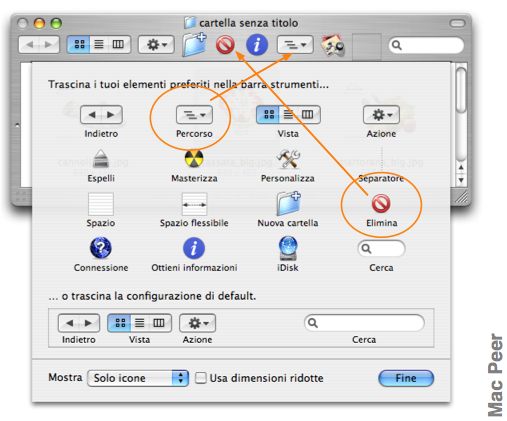The width and height of the screenshot is (507, 421).
Task: Open the Azione gear dropdown in window toolbar
Action: pos(156,44)
